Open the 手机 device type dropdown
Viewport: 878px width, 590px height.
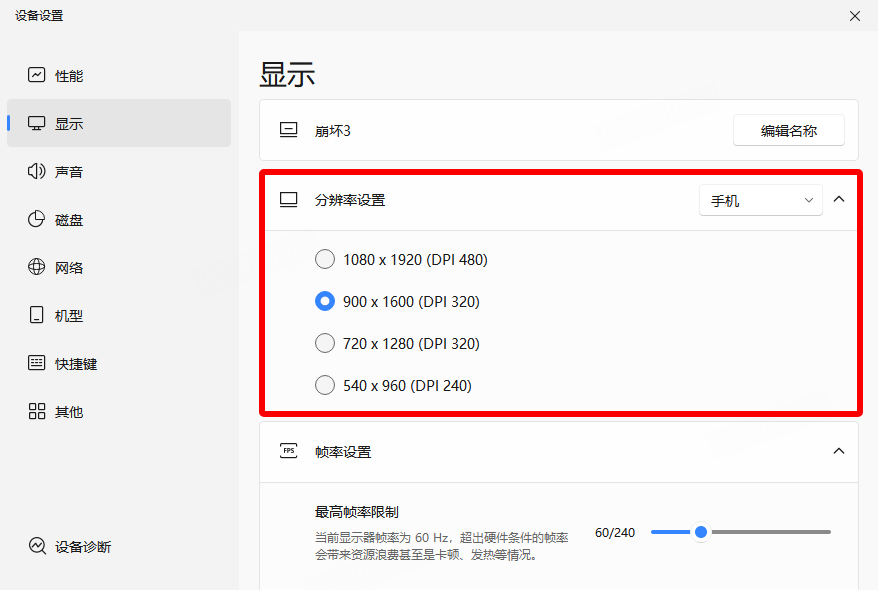pos(760,200)
